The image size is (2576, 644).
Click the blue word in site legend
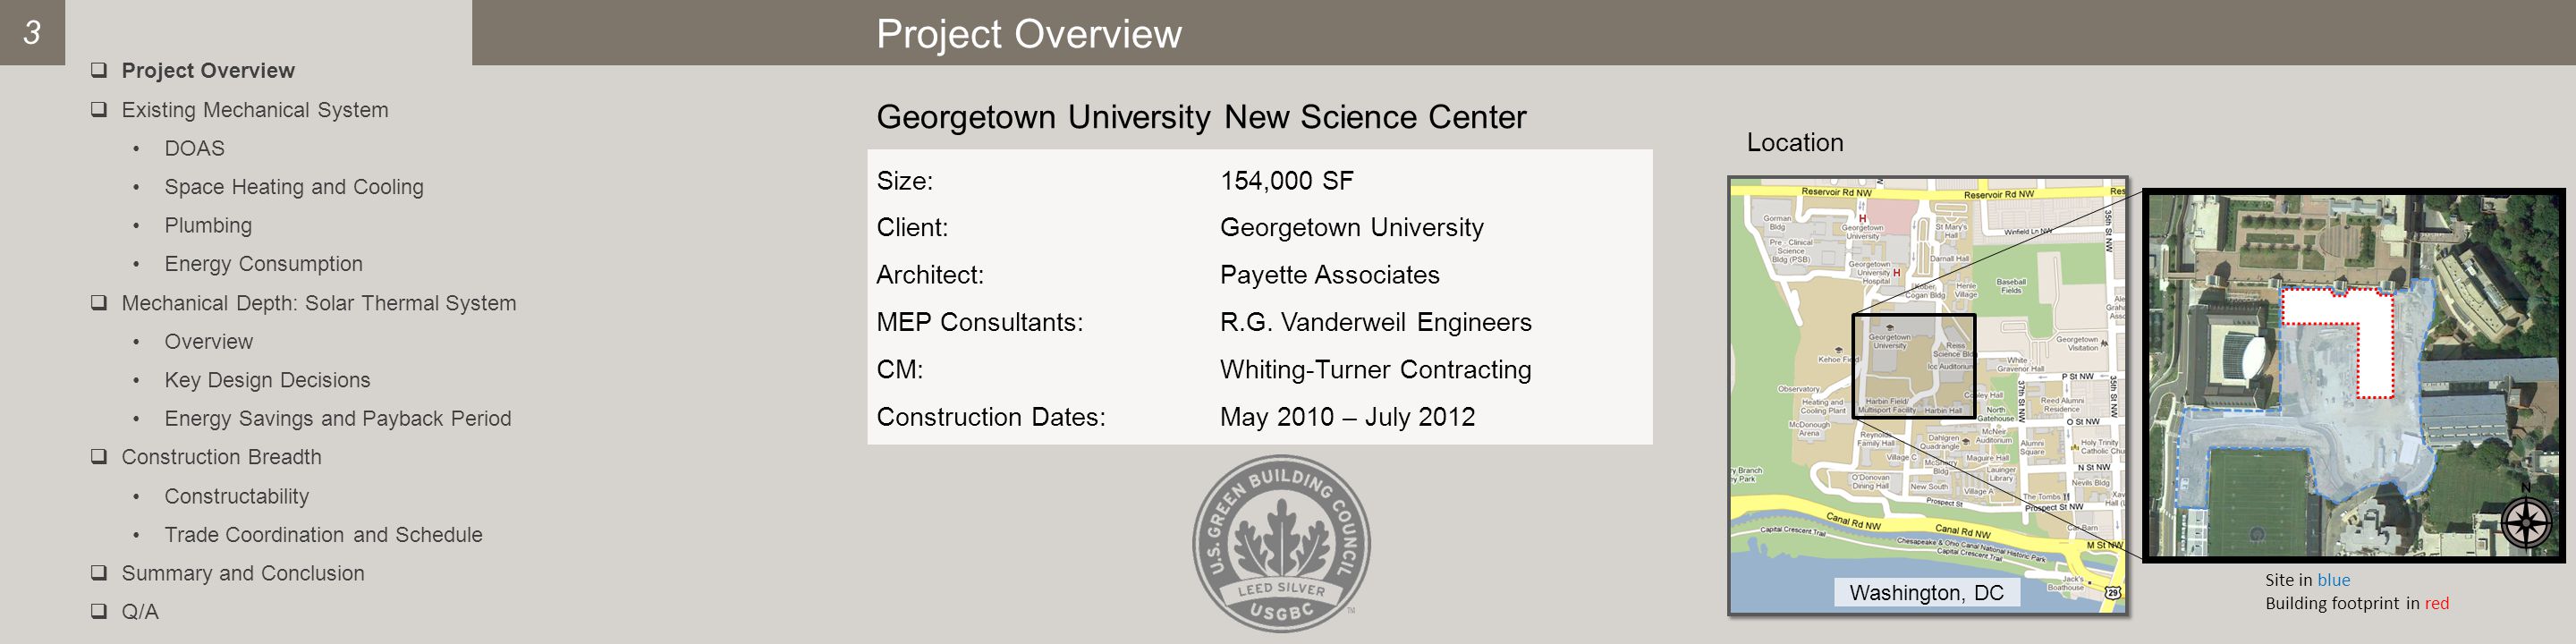[x=2333, y=580]
